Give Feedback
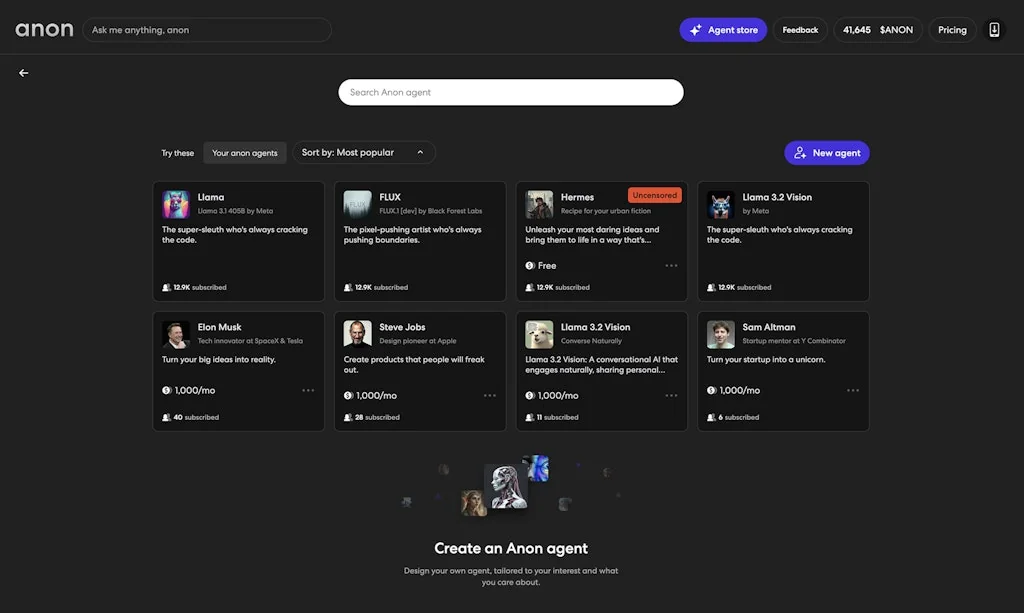This screenshot has width=1024, height=613. coord(799,29)
